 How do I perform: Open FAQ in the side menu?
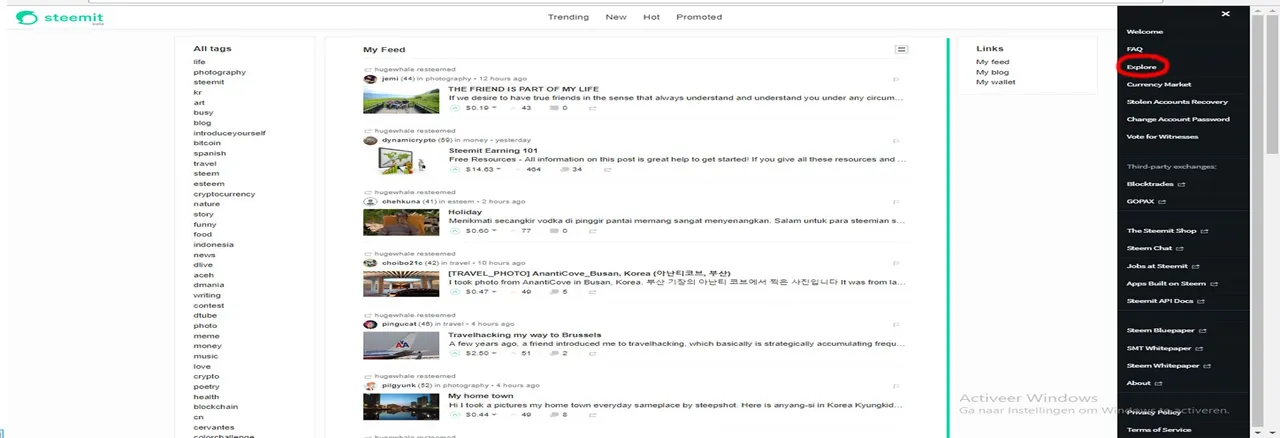click(x=1134, y=49)
